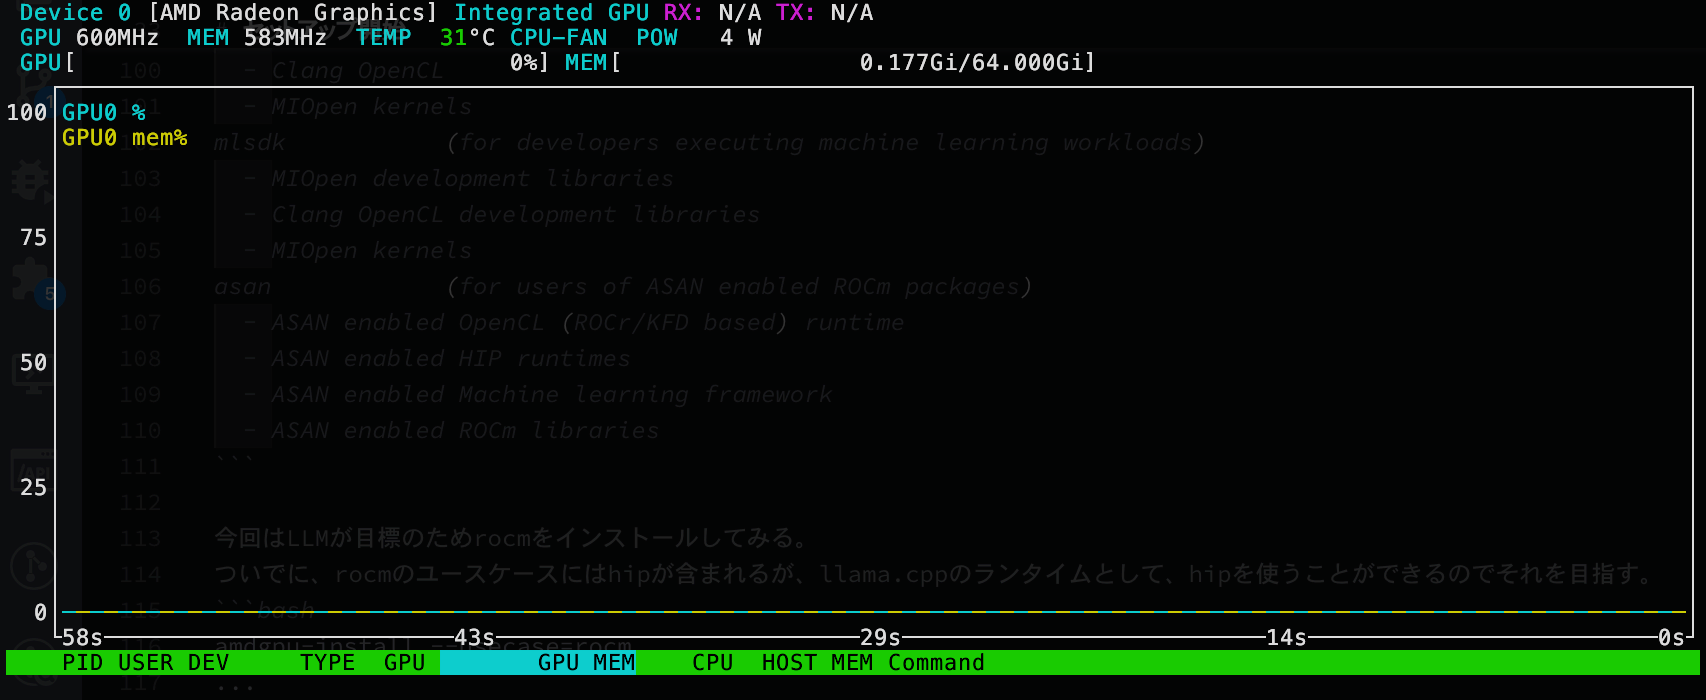Screen dimensions: 1706x700
Task: Click the '43s' time axis label
Action: click(475, 638)
